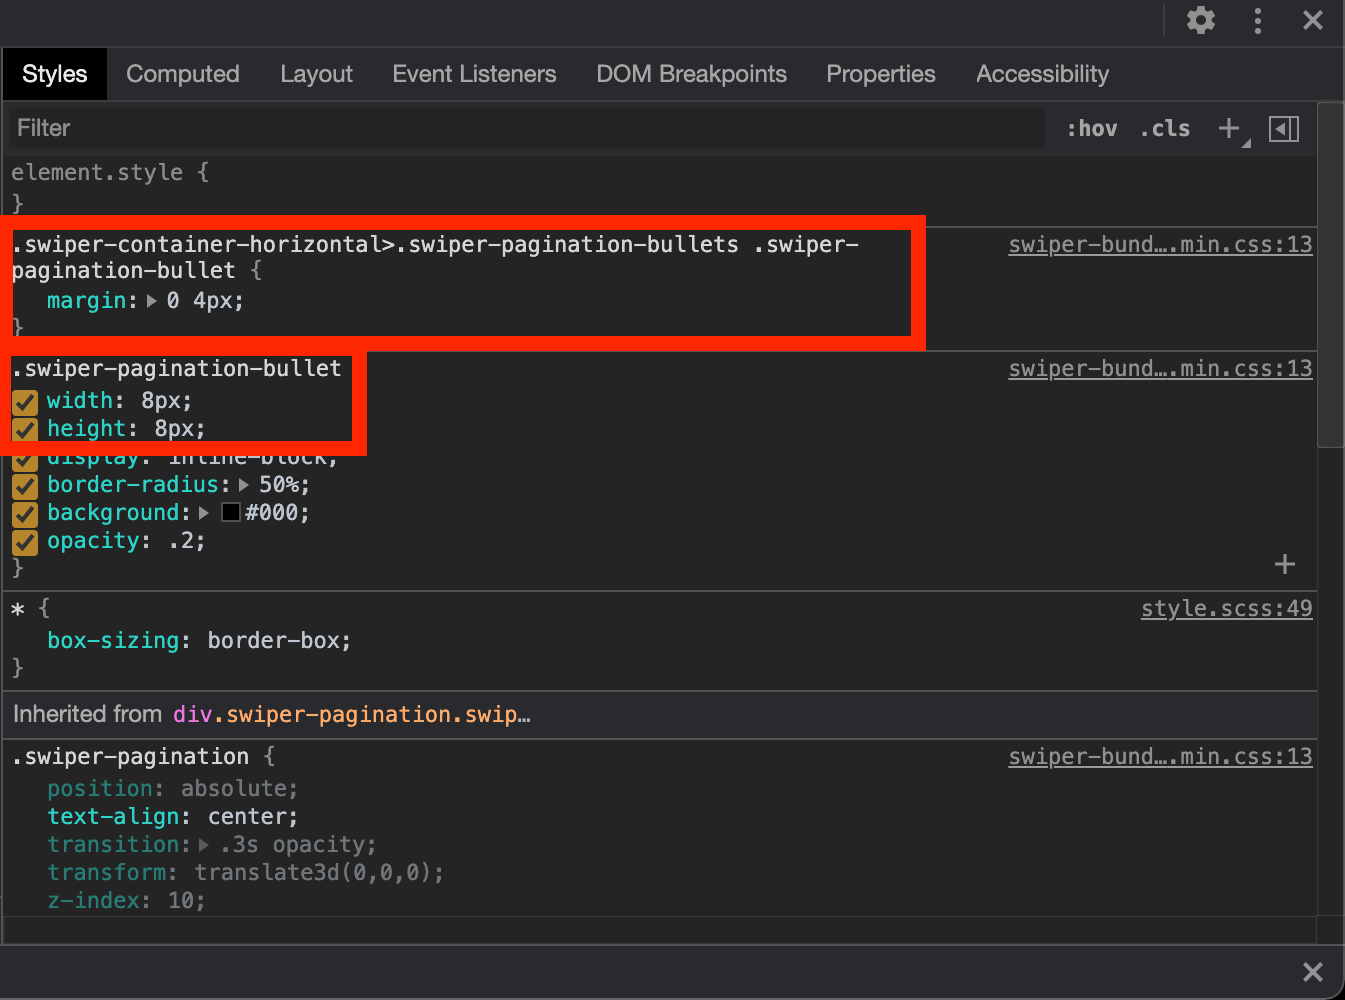The image size is (1345, 1000).
Task: Click the vertical scrollbar of Styles pane
Action: coord(1330,274)
